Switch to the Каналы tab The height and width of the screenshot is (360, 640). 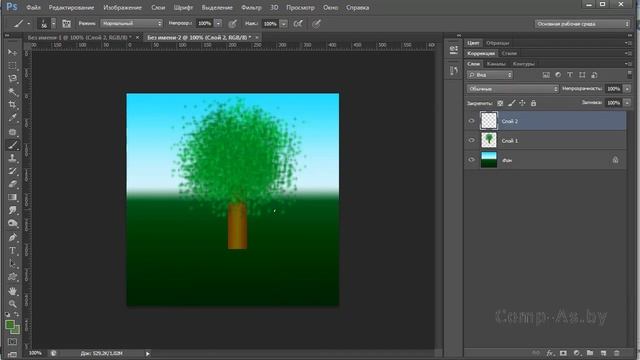pyautogui.click(x=496, y=64)
